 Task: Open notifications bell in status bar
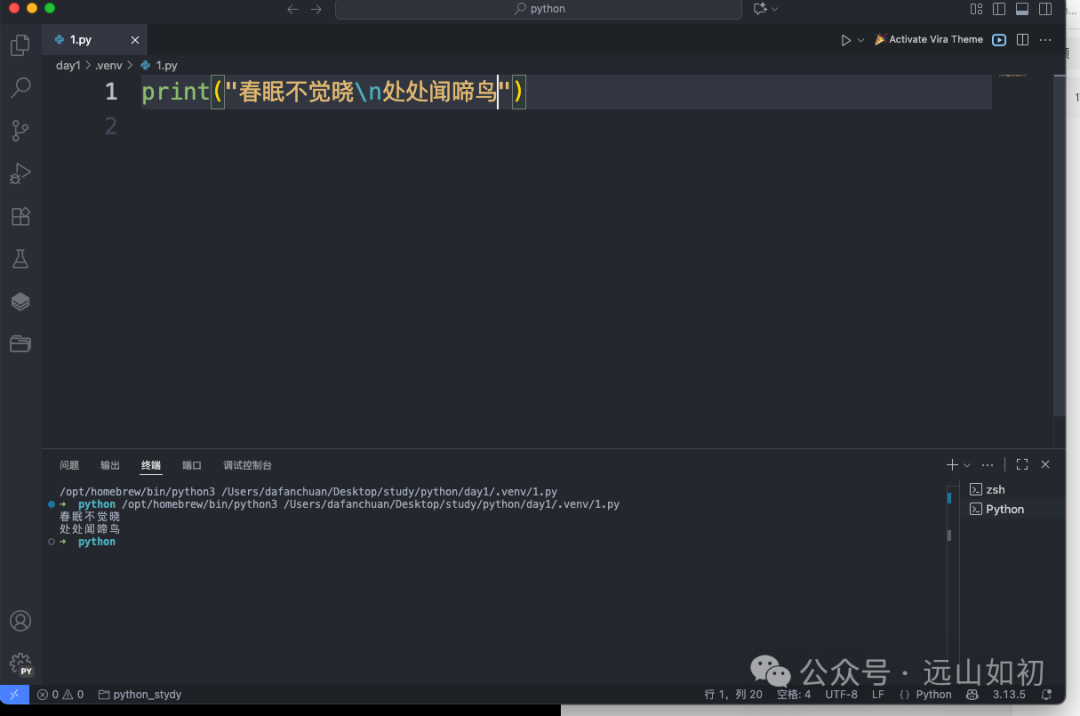[1046, 694]
